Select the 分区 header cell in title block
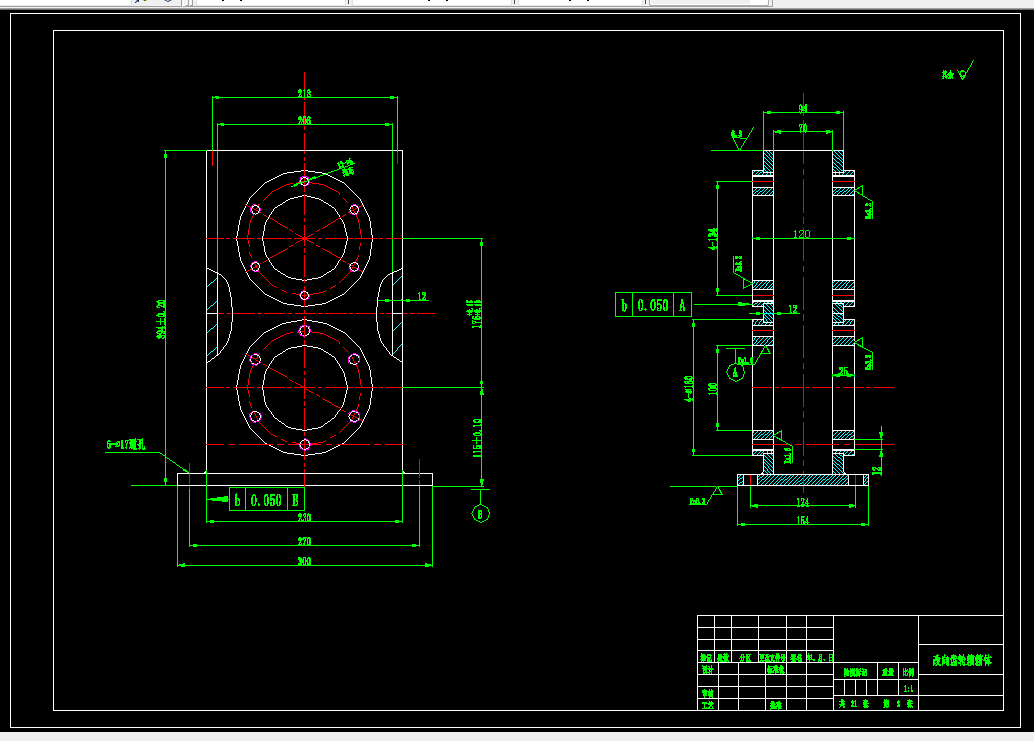 [745, 658]
